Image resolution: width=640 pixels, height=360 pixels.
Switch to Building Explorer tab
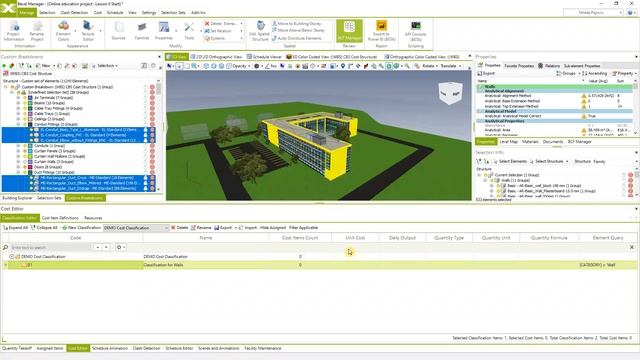pos(17,198)
